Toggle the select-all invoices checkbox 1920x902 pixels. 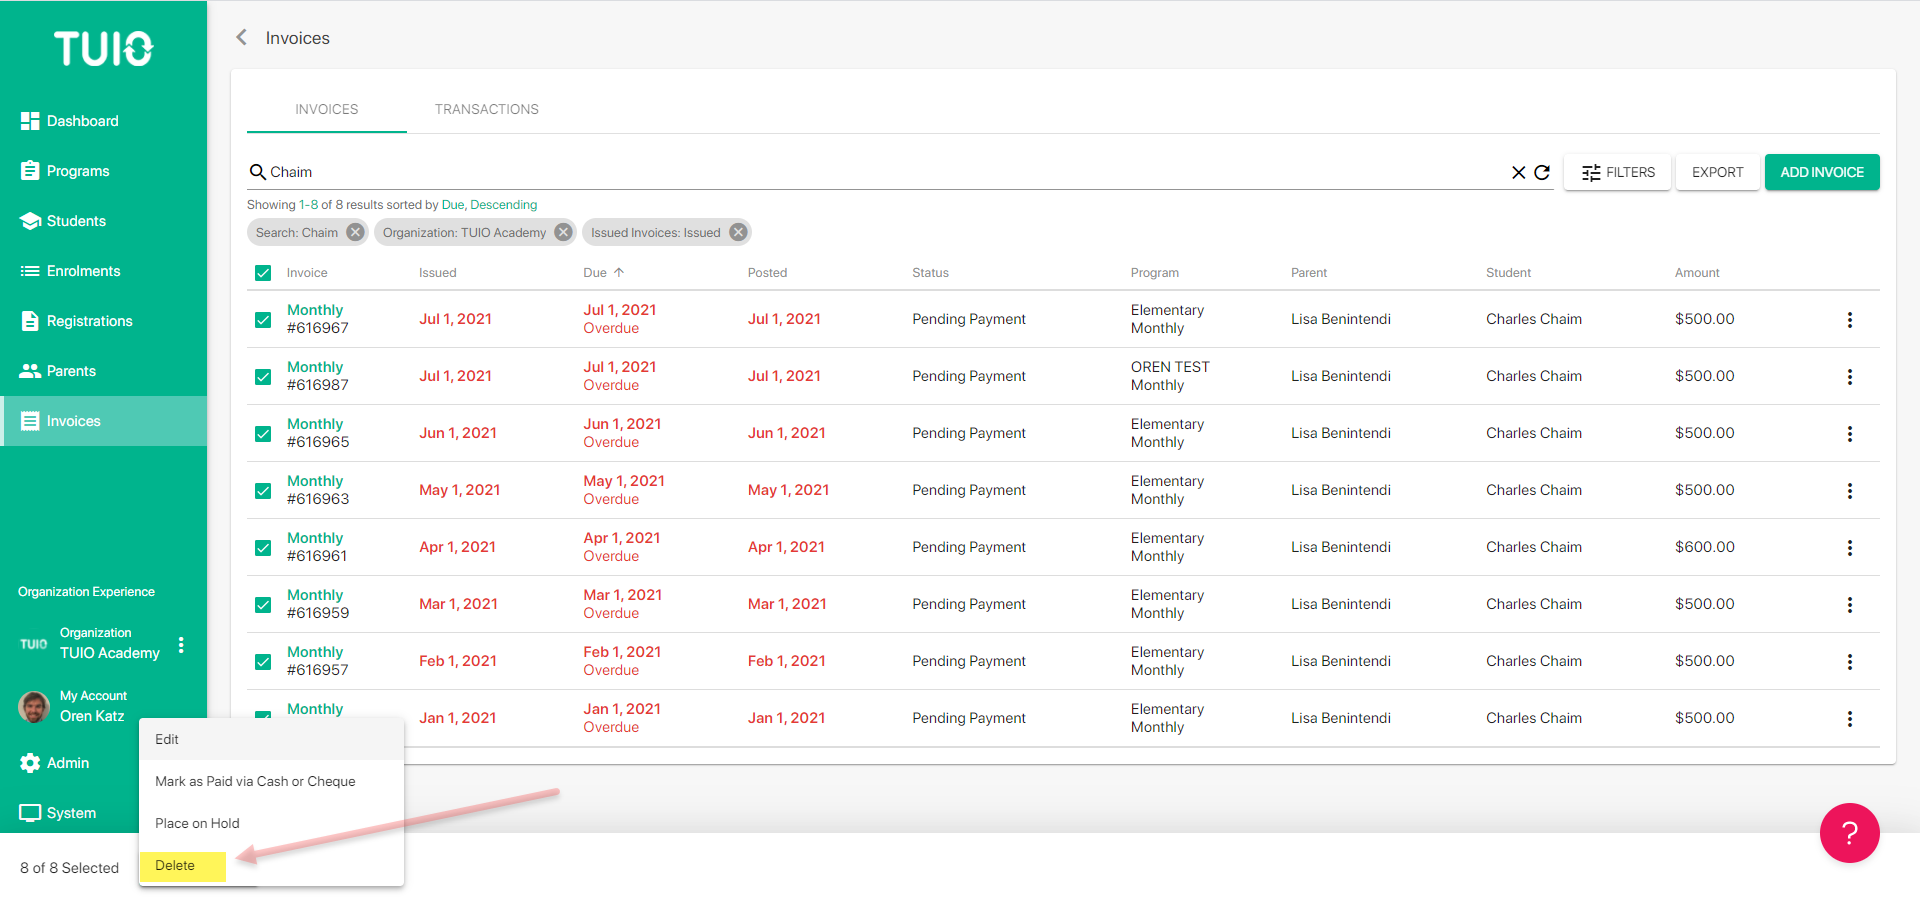tap(263, 273)
